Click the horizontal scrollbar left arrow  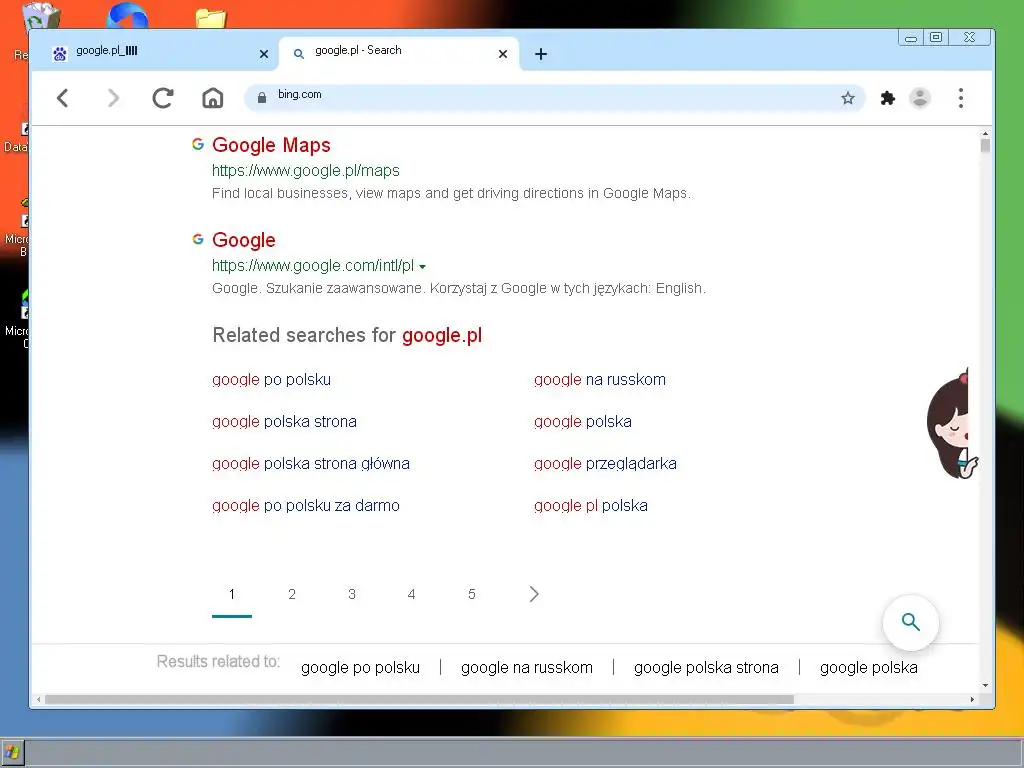39,699
